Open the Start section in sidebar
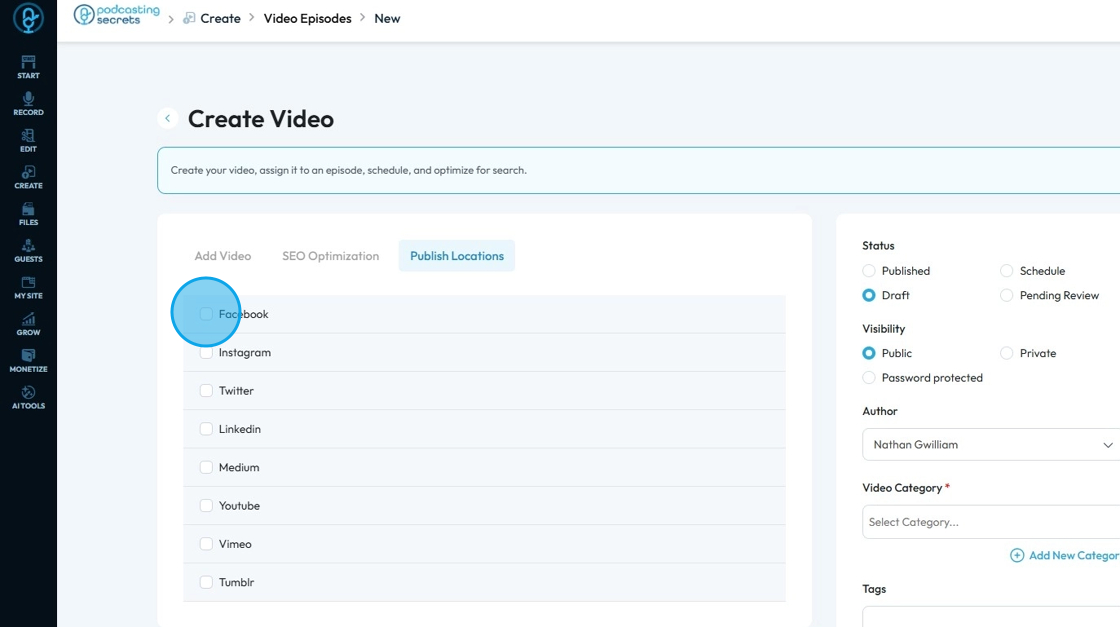 pyautogui.click(x=29, y=66)
